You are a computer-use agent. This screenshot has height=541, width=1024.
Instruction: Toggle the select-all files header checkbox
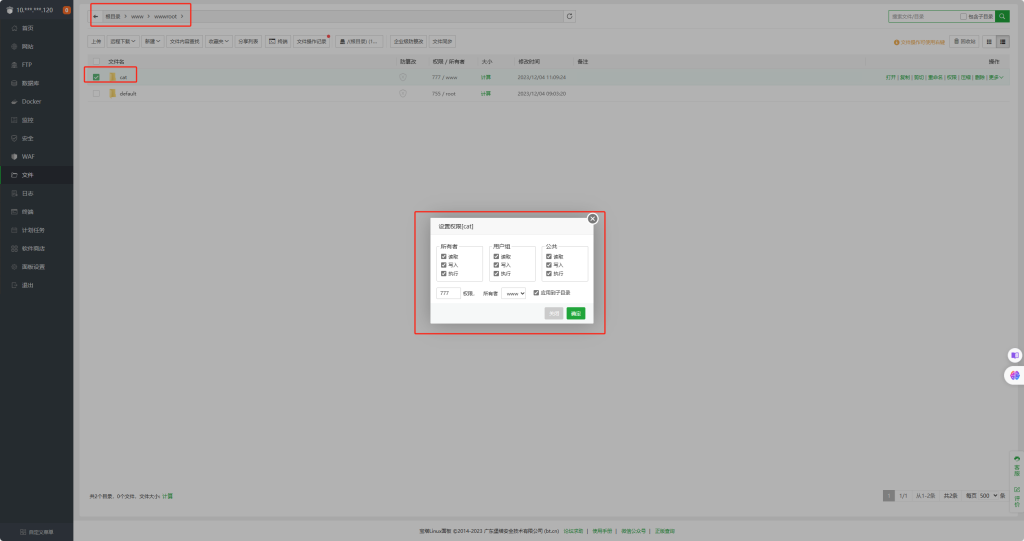click(x=97, y=61)
